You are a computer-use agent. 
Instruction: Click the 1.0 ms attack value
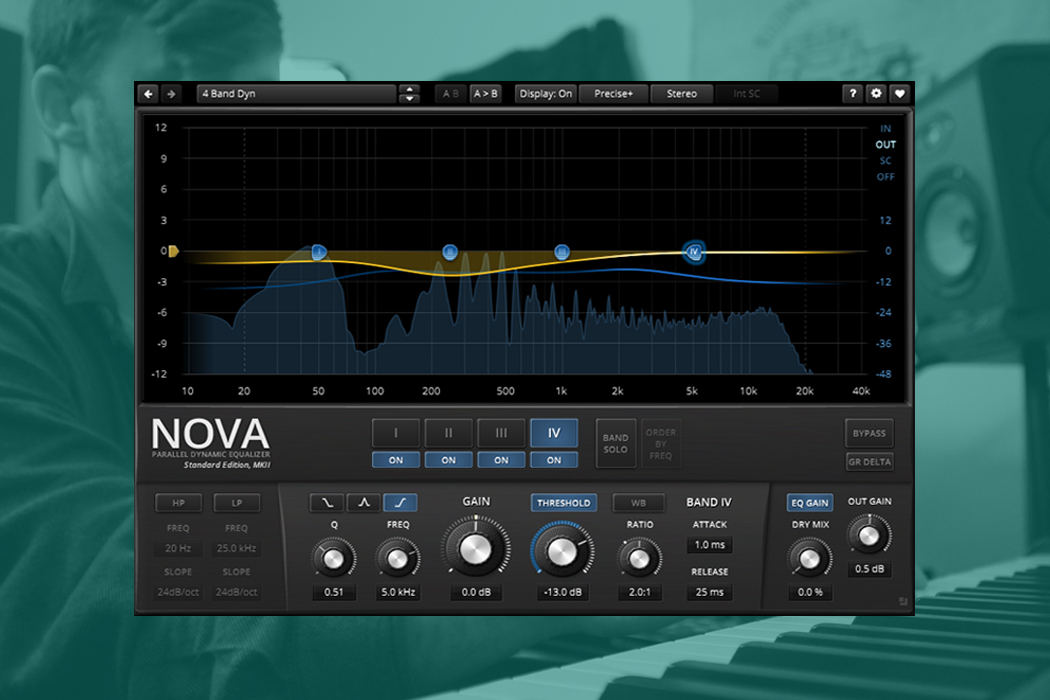[709, 545]
